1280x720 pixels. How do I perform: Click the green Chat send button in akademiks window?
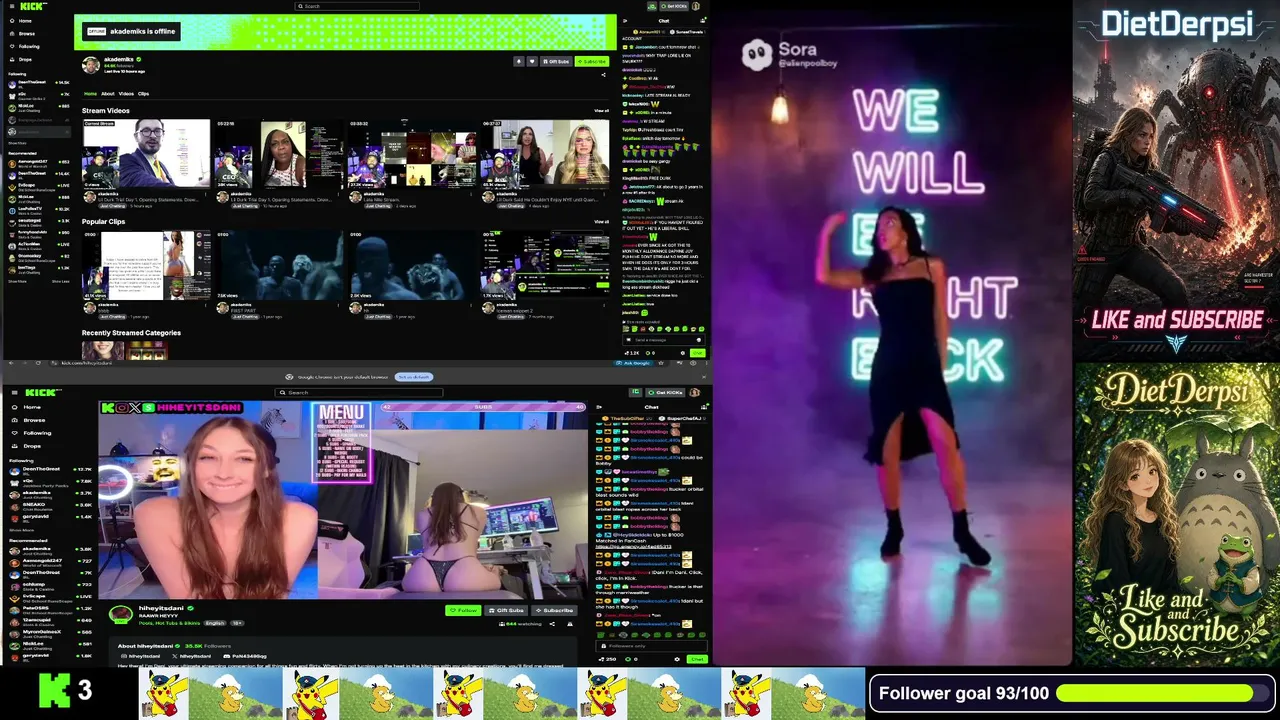point(697,353)
